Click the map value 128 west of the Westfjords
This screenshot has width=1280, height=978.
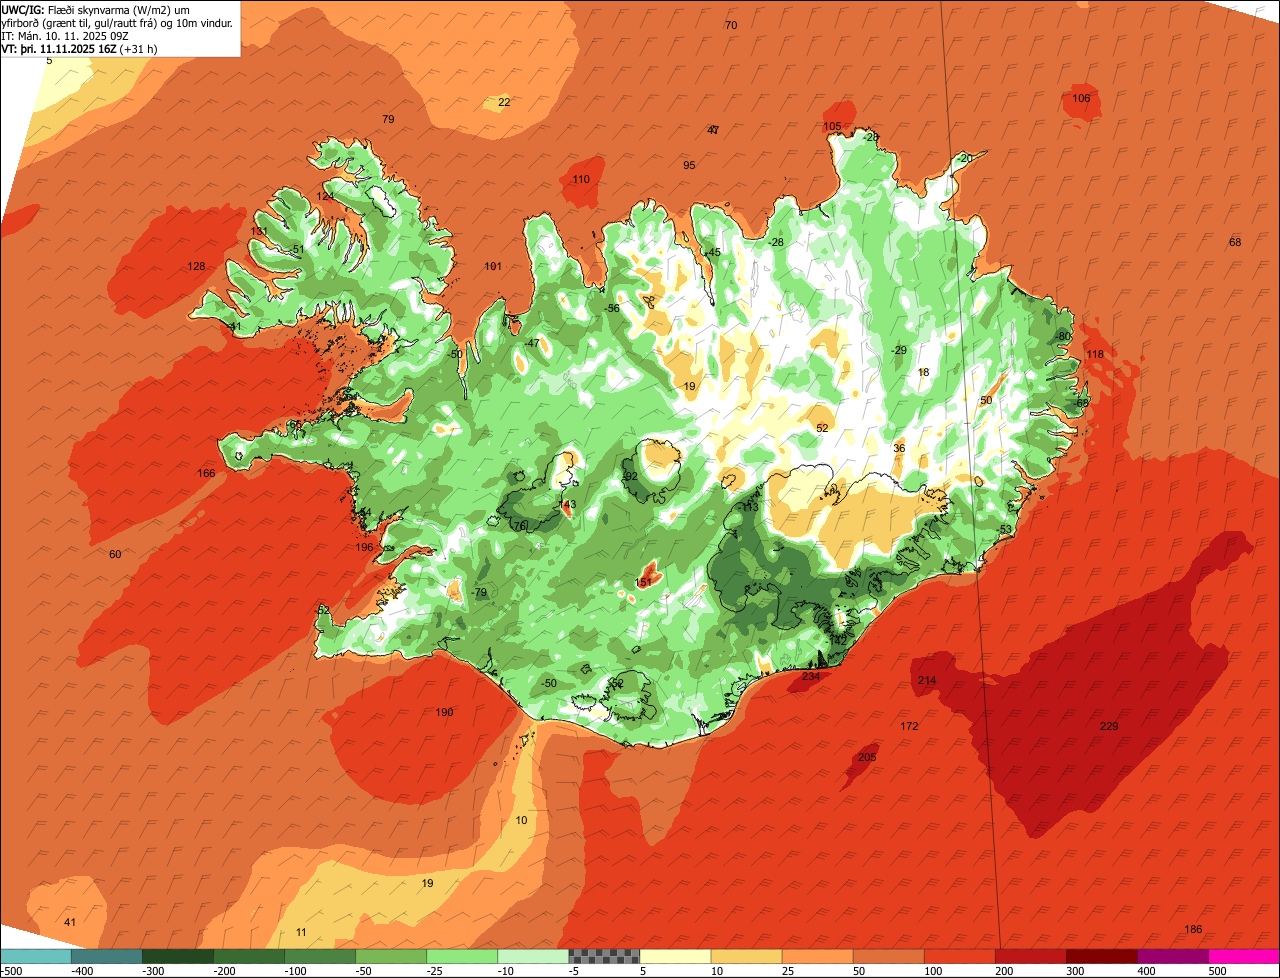(196, 266)
